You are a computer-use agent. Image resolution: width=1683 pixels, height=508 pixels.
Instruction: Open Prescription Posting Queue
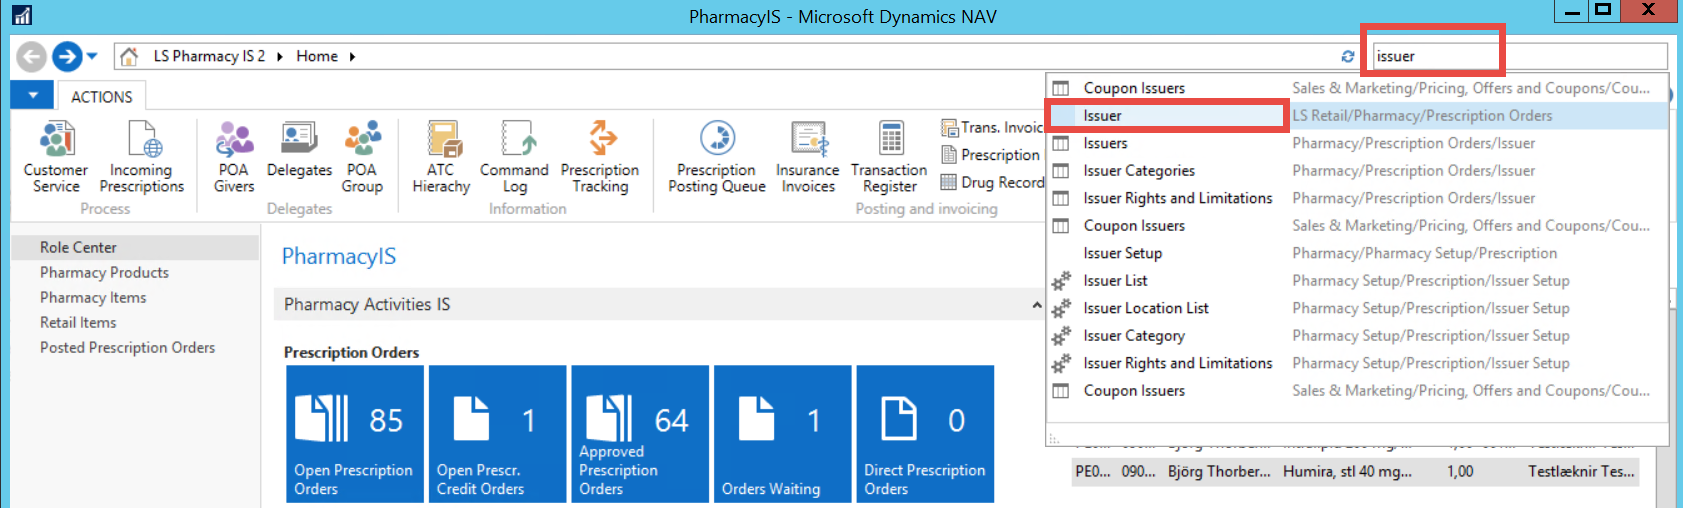coord(717,157)
